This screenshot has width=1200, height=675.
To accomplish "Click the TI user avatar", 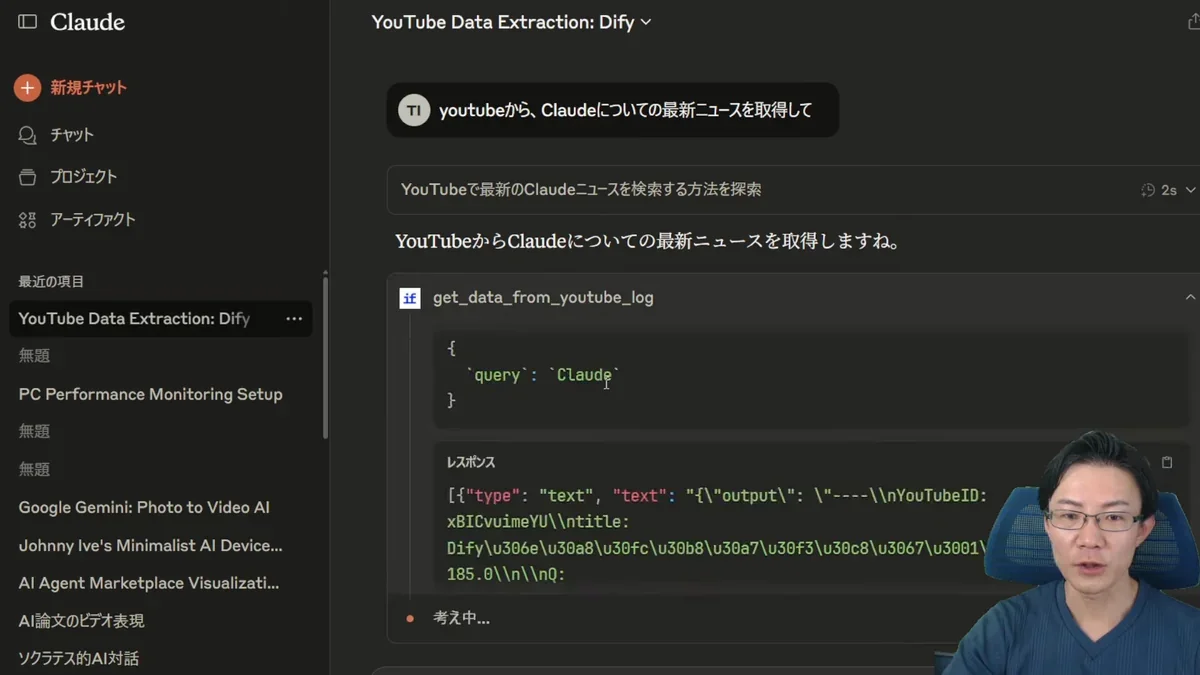I will click(x=414, y=110).
